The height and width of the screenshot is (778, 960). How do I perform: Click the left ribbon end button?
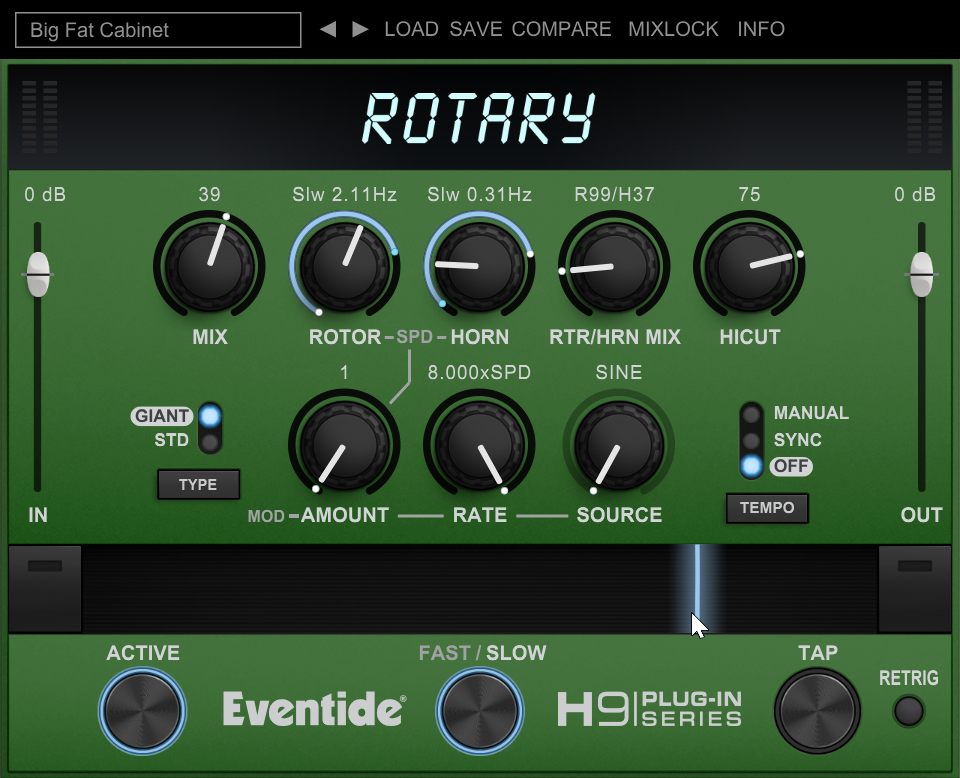click(x=45, y=588)
